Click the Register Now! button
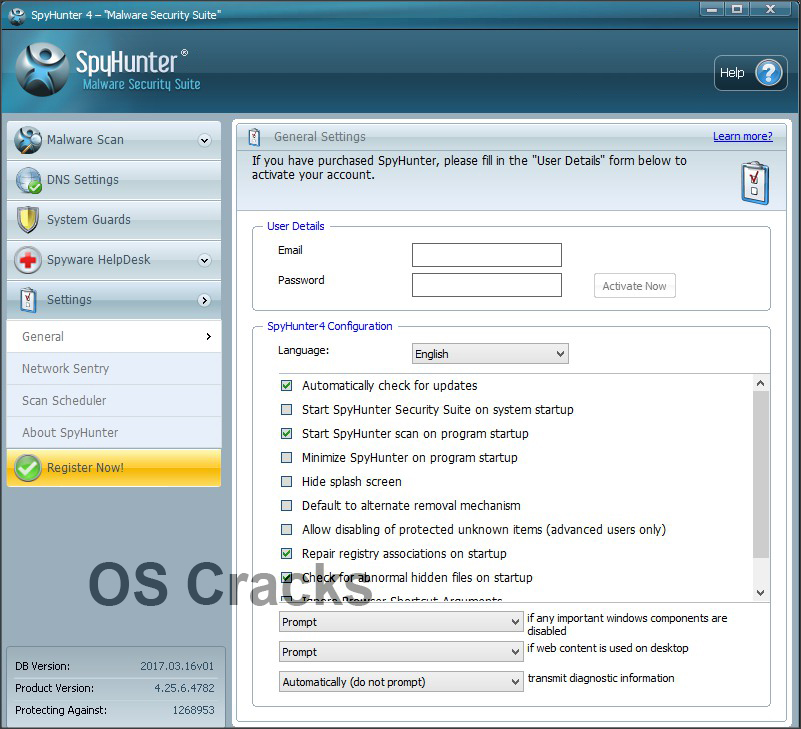This screenshot has width=801, height=729. point(114,468)
